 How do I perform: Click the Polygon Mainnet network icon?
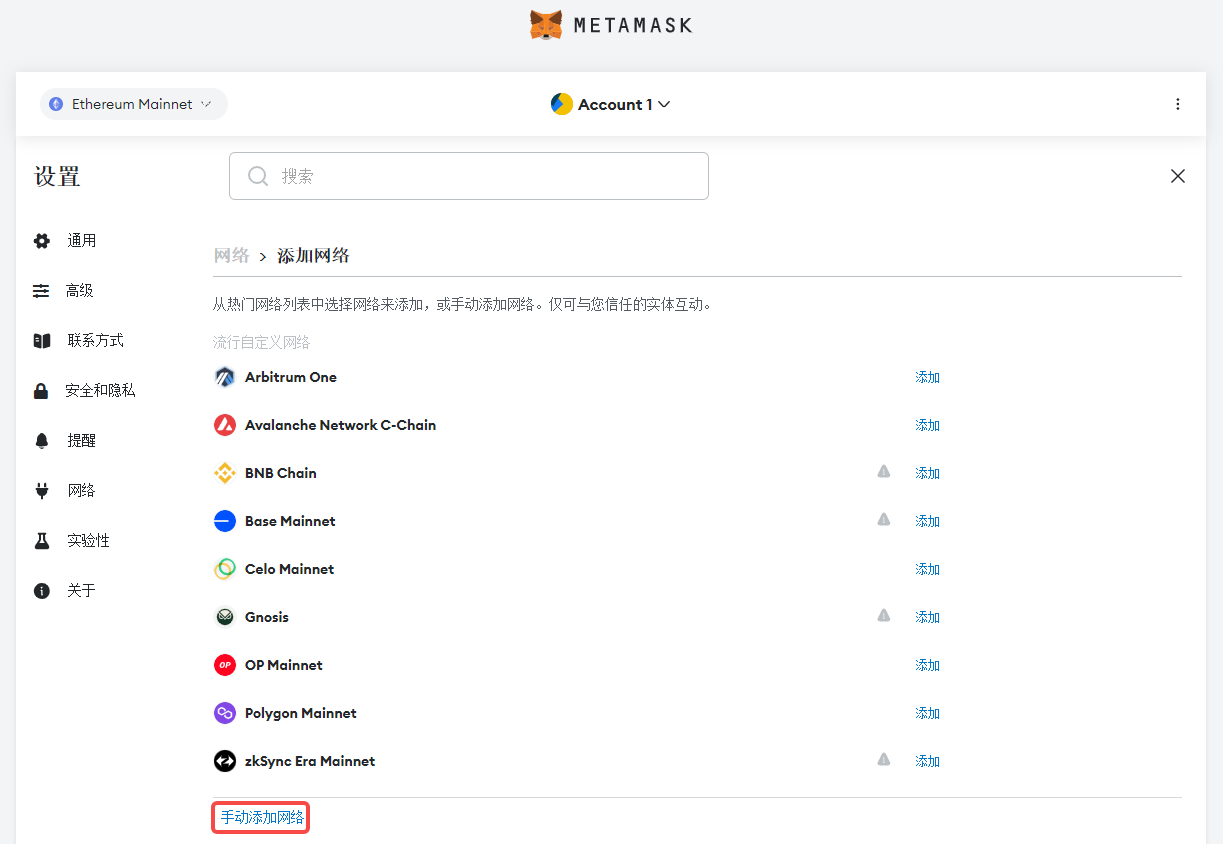pyautogui.click(x=225, y=713)
